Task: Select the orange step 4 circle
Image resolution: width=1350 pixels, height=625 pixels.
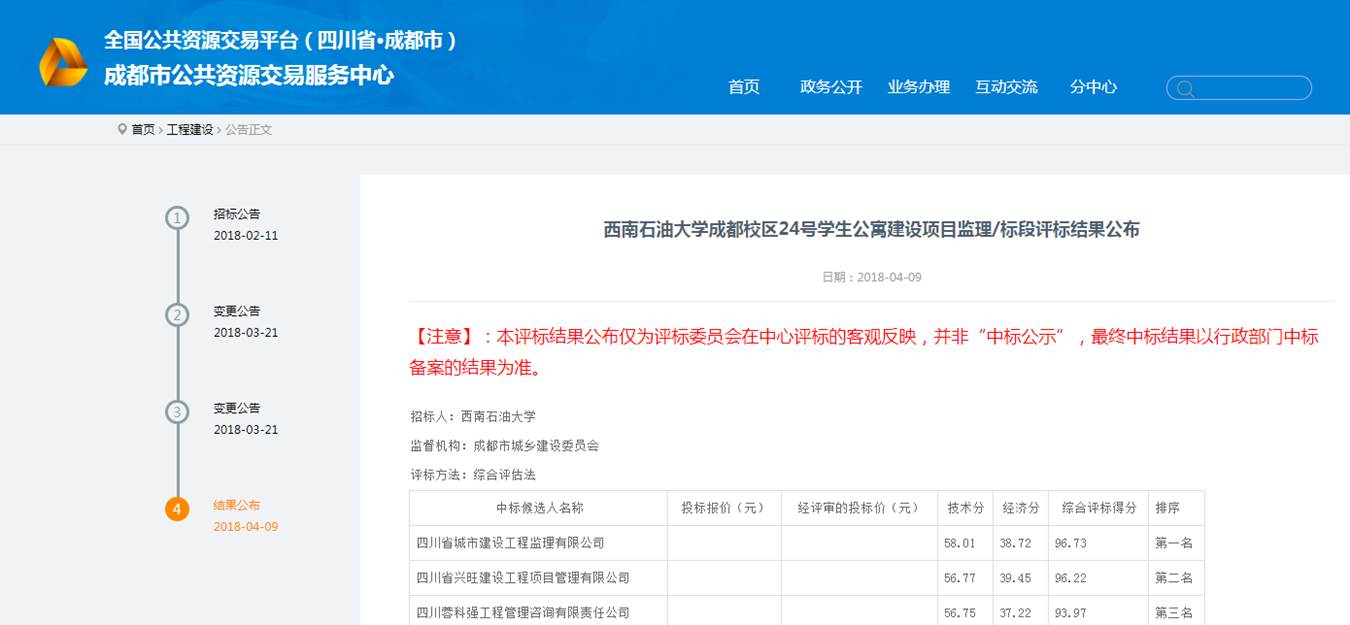Action: [x=177, y=509]
